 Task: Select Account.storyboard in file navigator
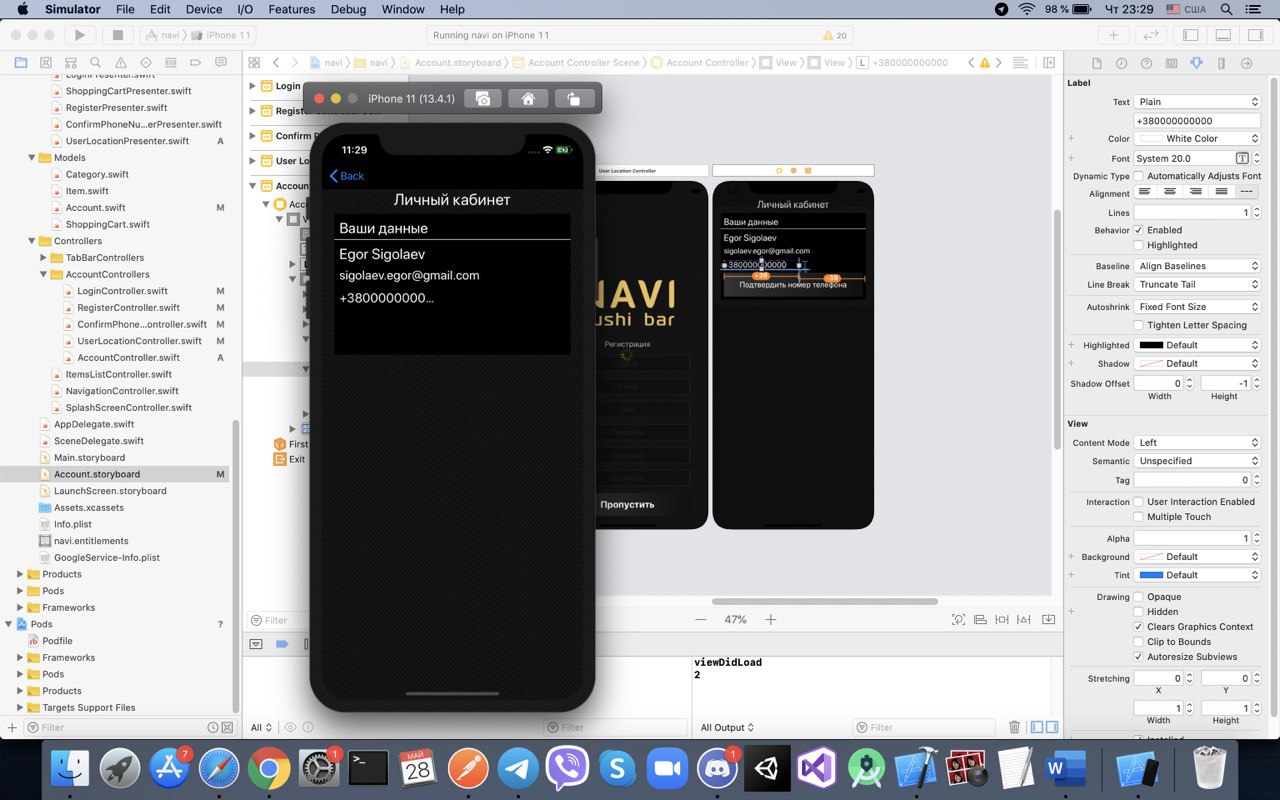click(x=97, y=474)
